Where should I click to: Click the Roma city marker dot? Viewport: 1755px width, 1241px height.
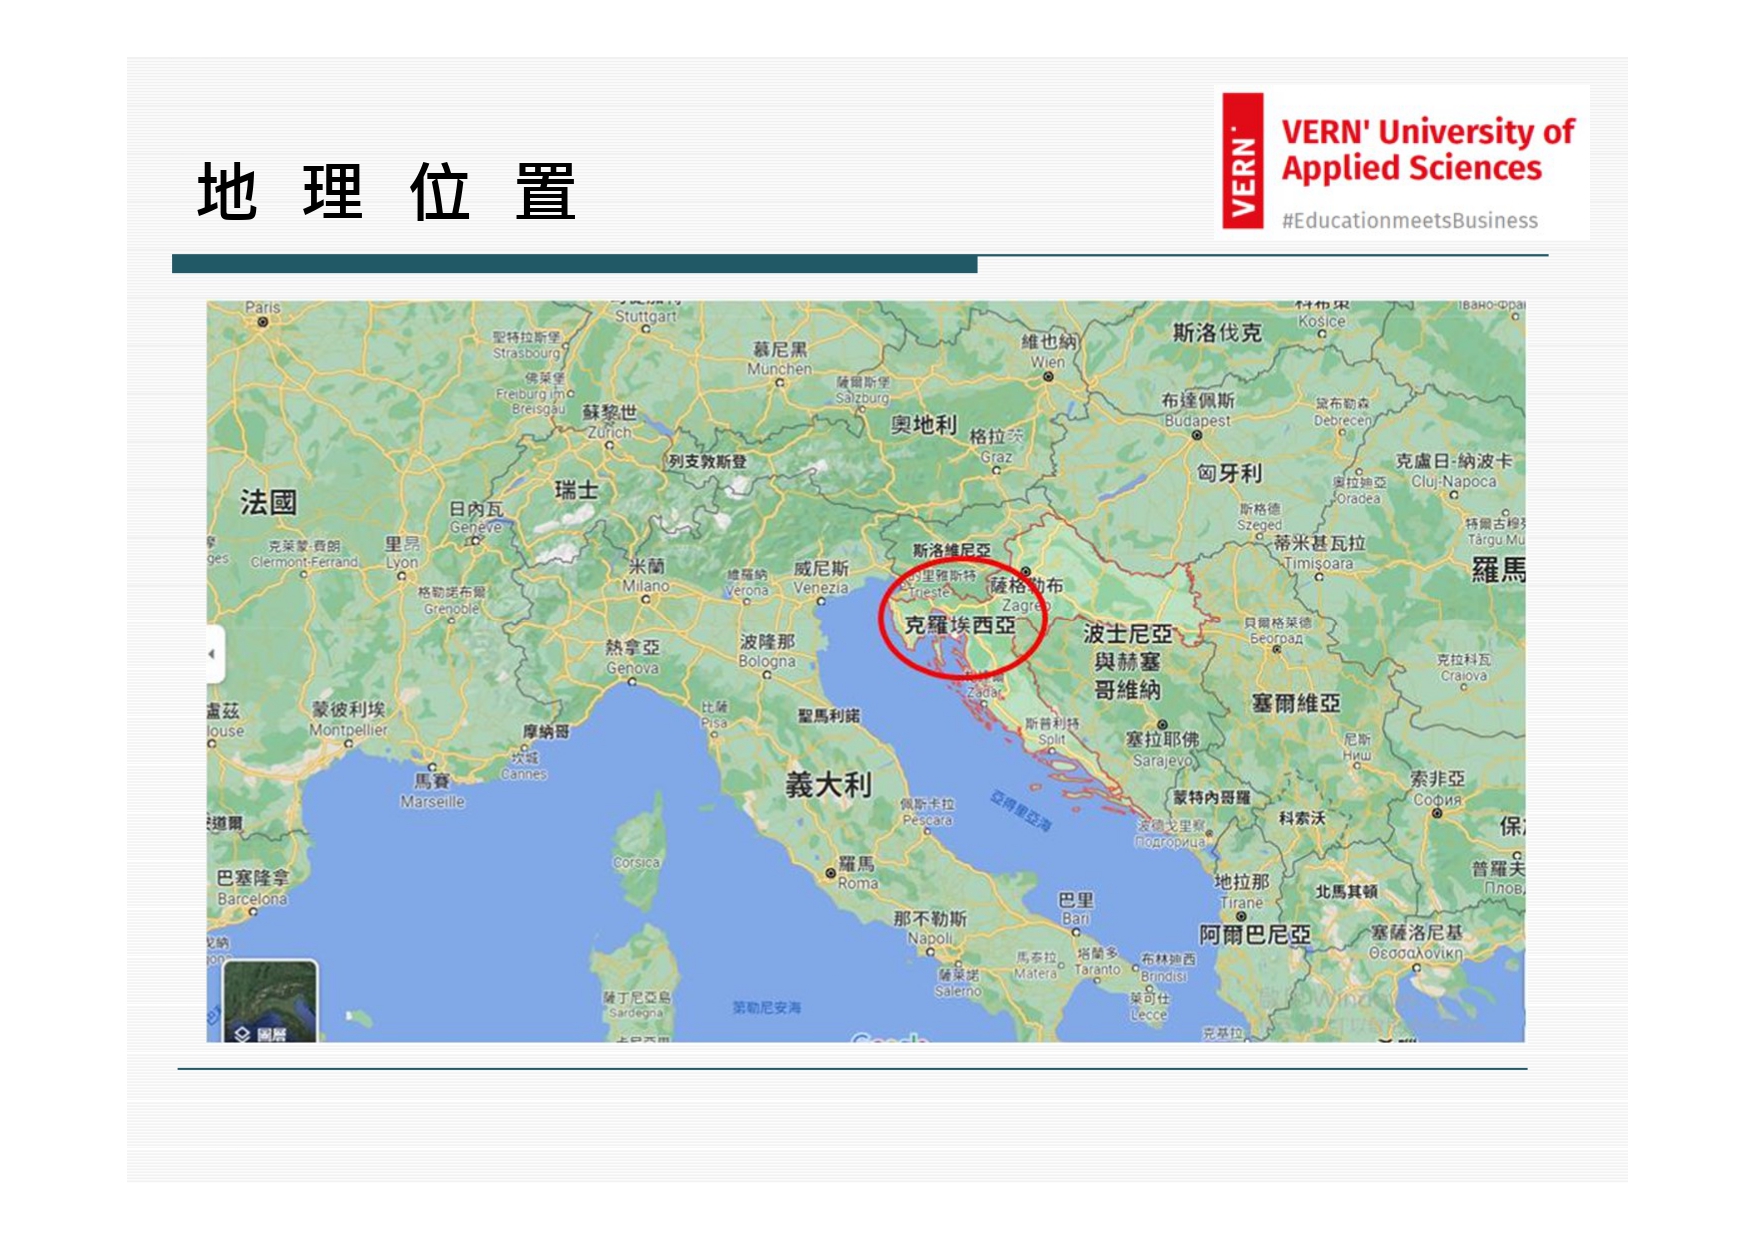click(830, 873)
